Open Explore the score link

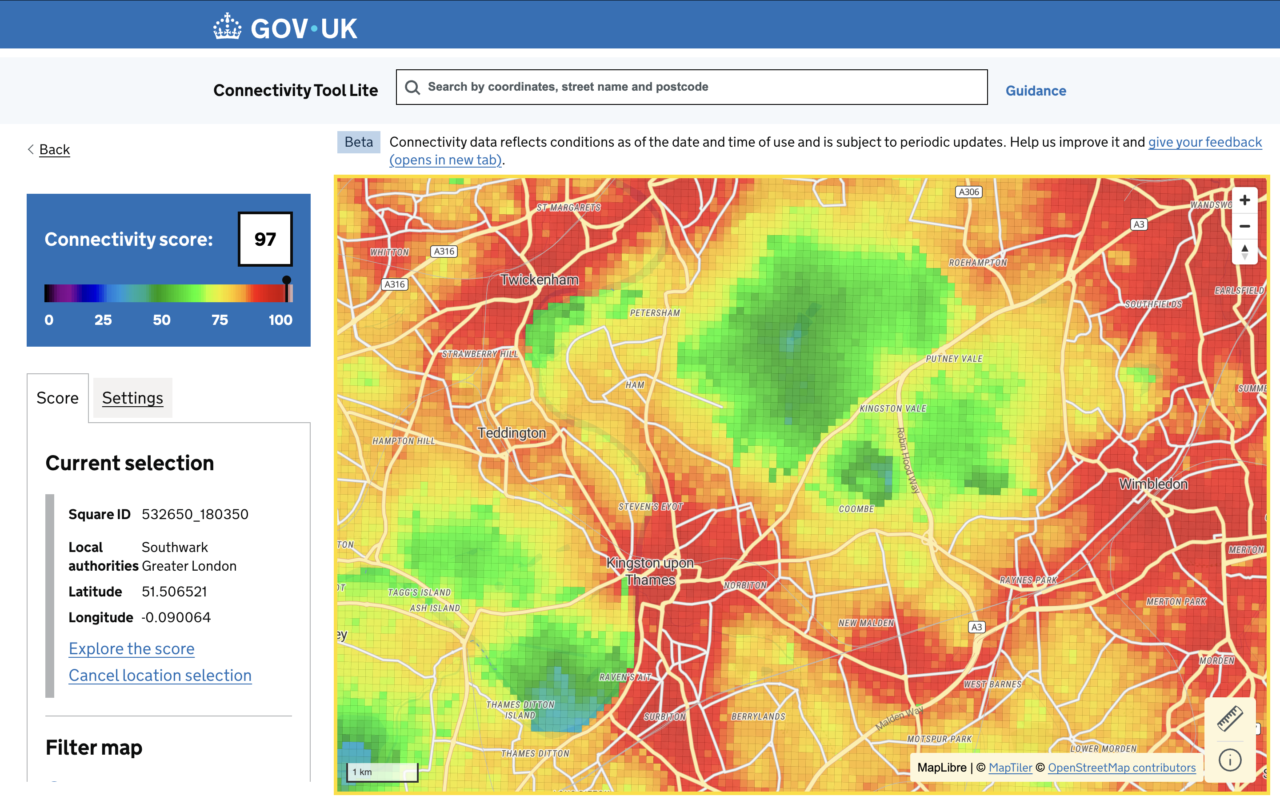(x=131, y=649)
